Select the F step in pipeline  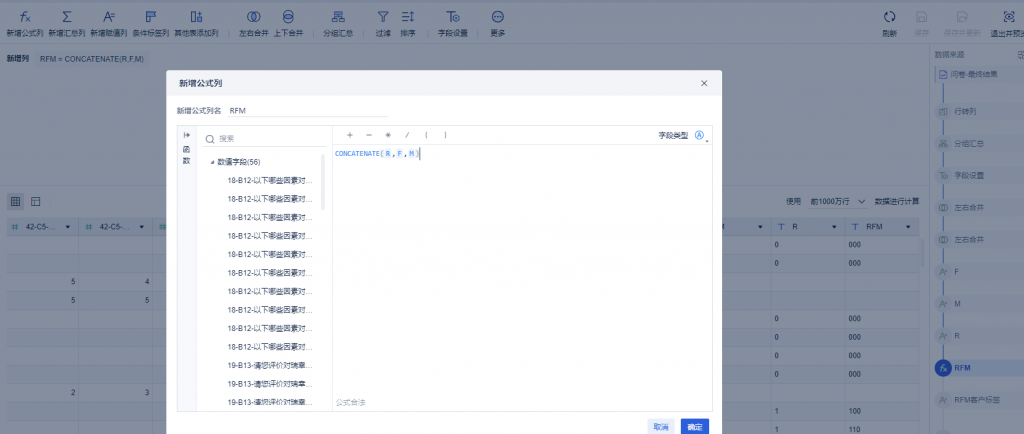pos(957,271)
